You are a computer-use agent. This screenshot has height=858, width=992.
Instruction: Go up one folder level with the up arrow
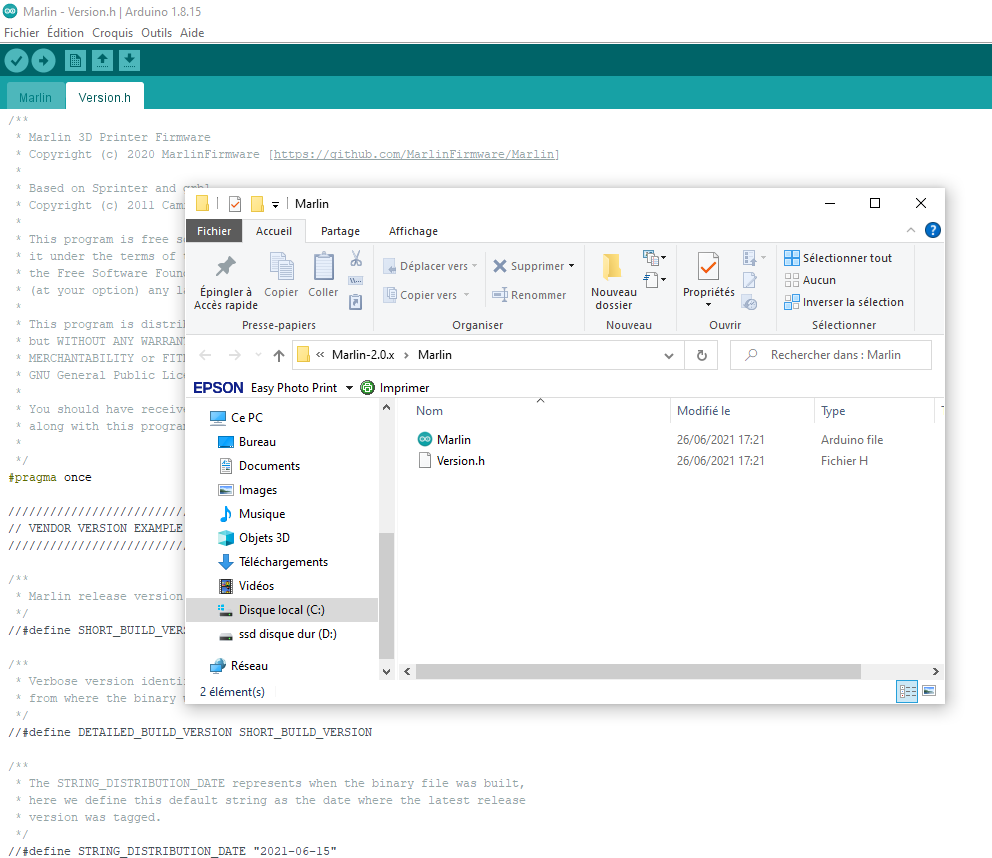click(279, 355)
